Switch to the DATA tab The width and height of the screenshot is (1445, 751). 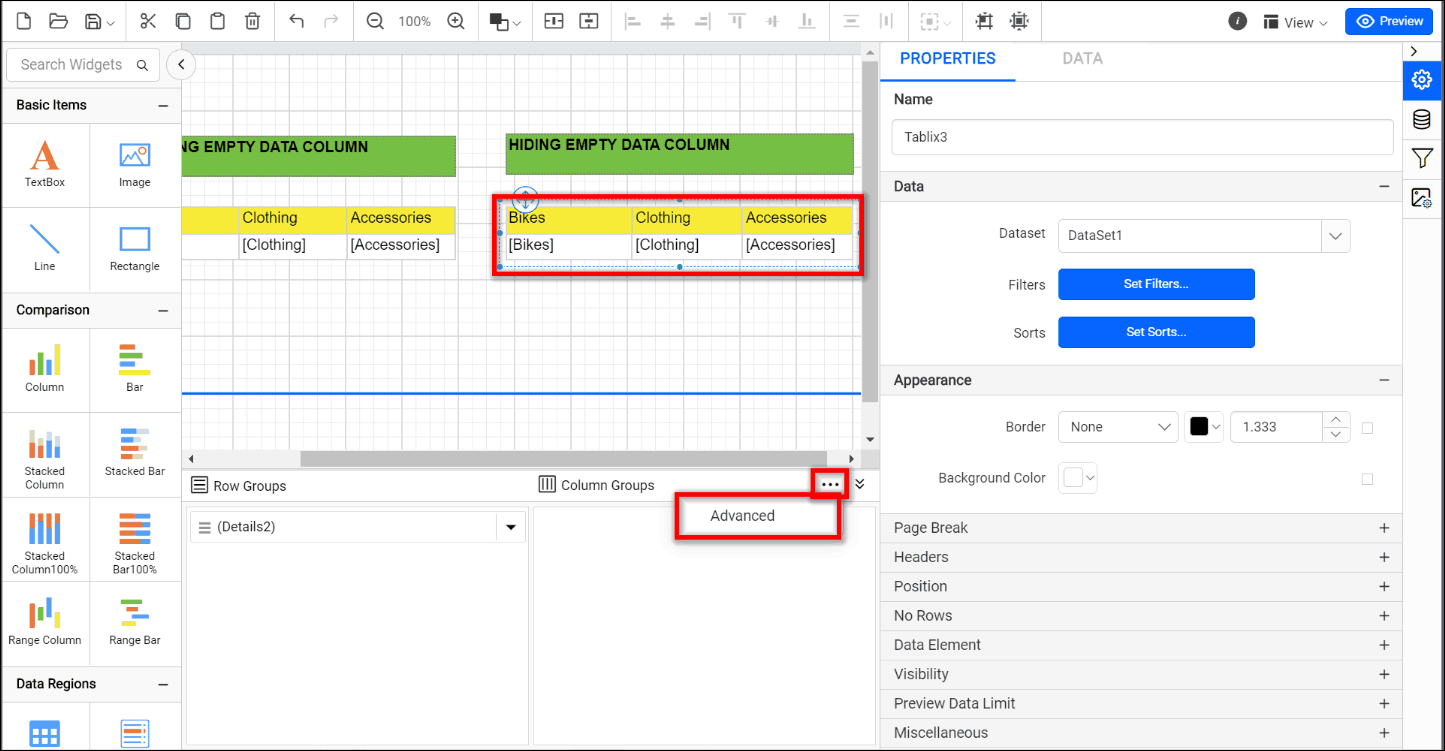[1082, 59]
